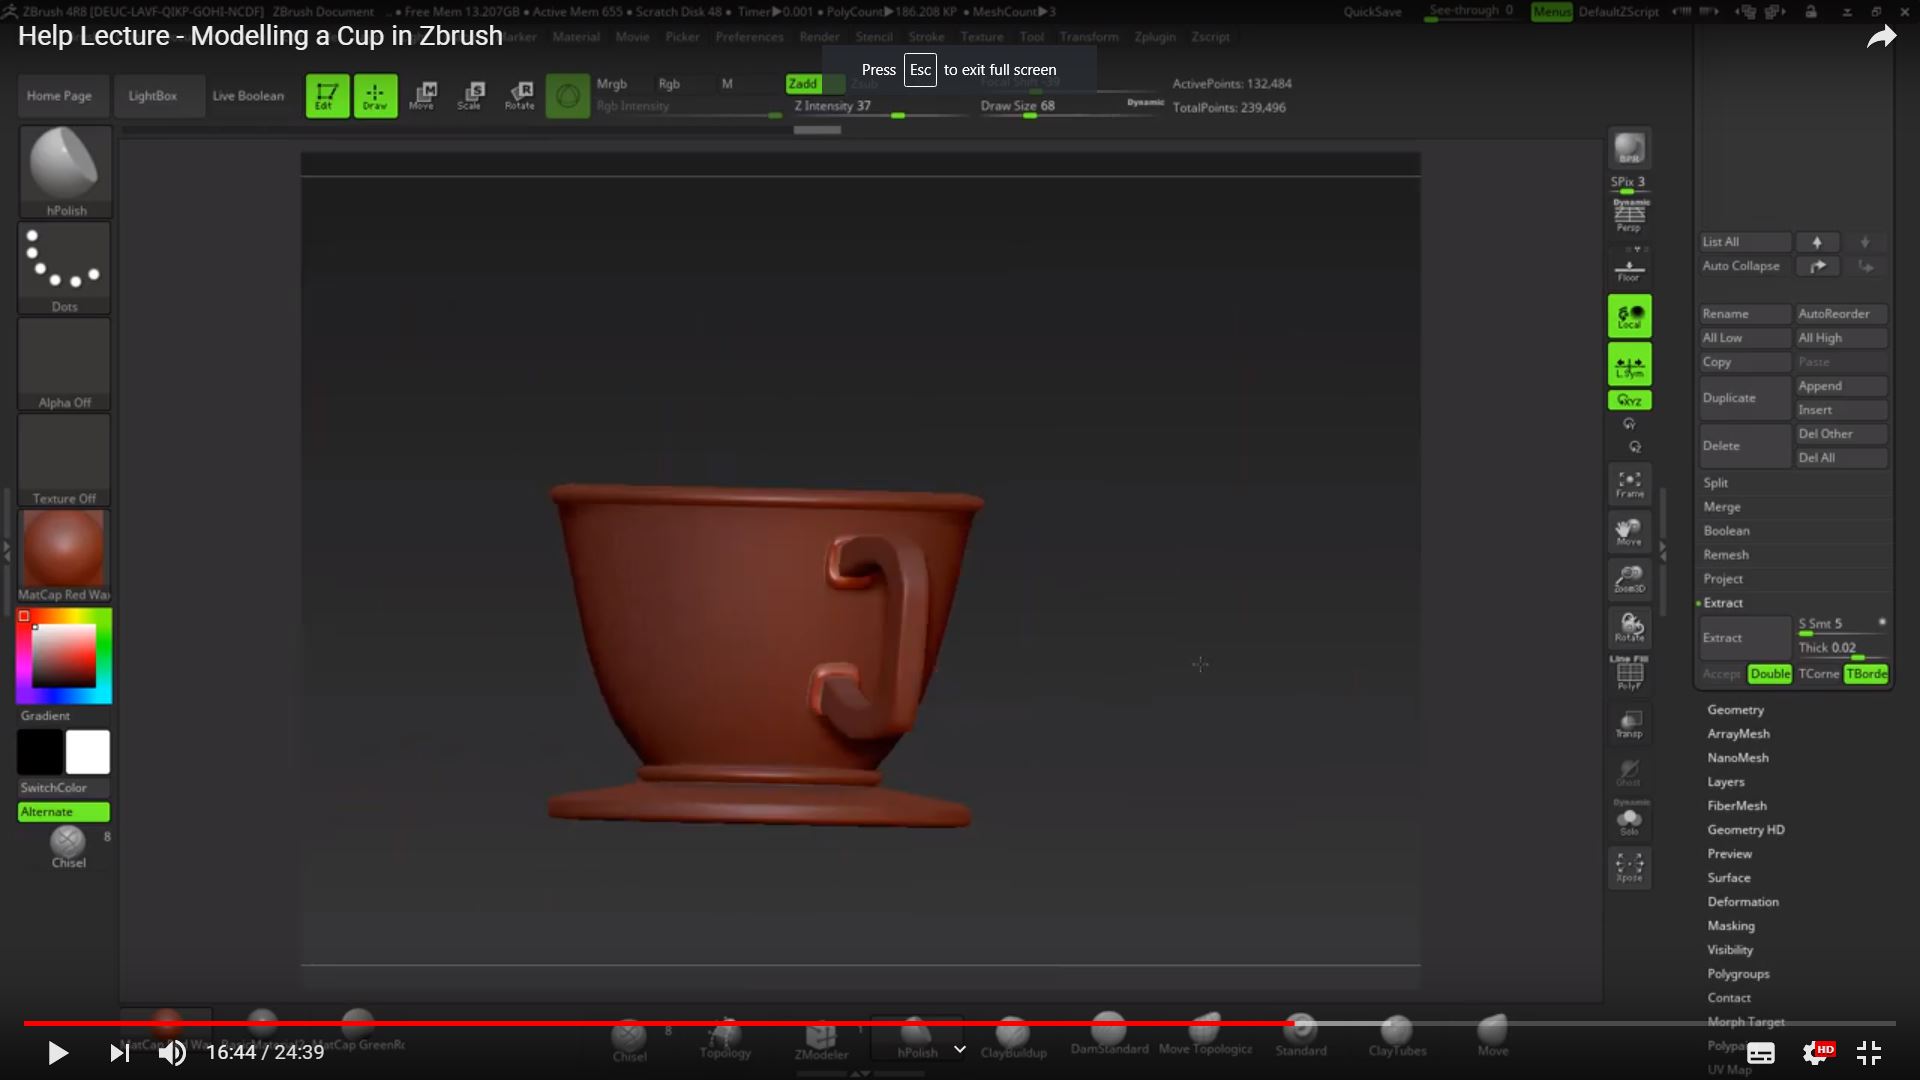Adjust the Draw Size 68 slider
The width and height of the screenshot is (1920, 1080).
(1070, 107)
